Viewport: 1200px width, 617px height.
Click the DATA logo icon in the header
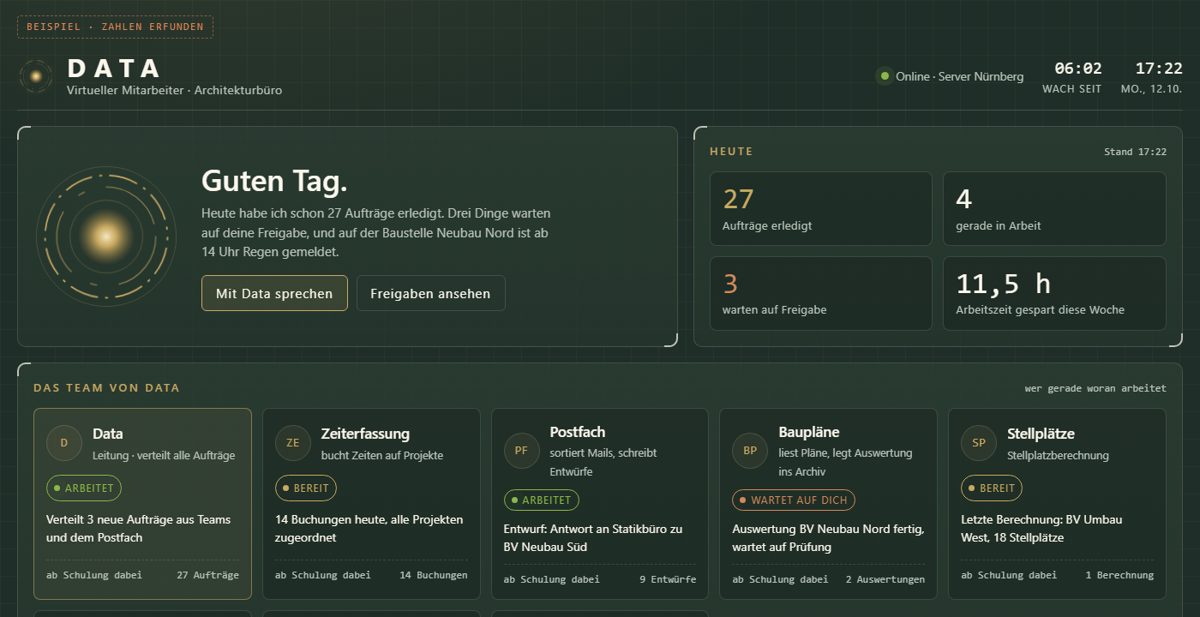(x=35, y=76)
